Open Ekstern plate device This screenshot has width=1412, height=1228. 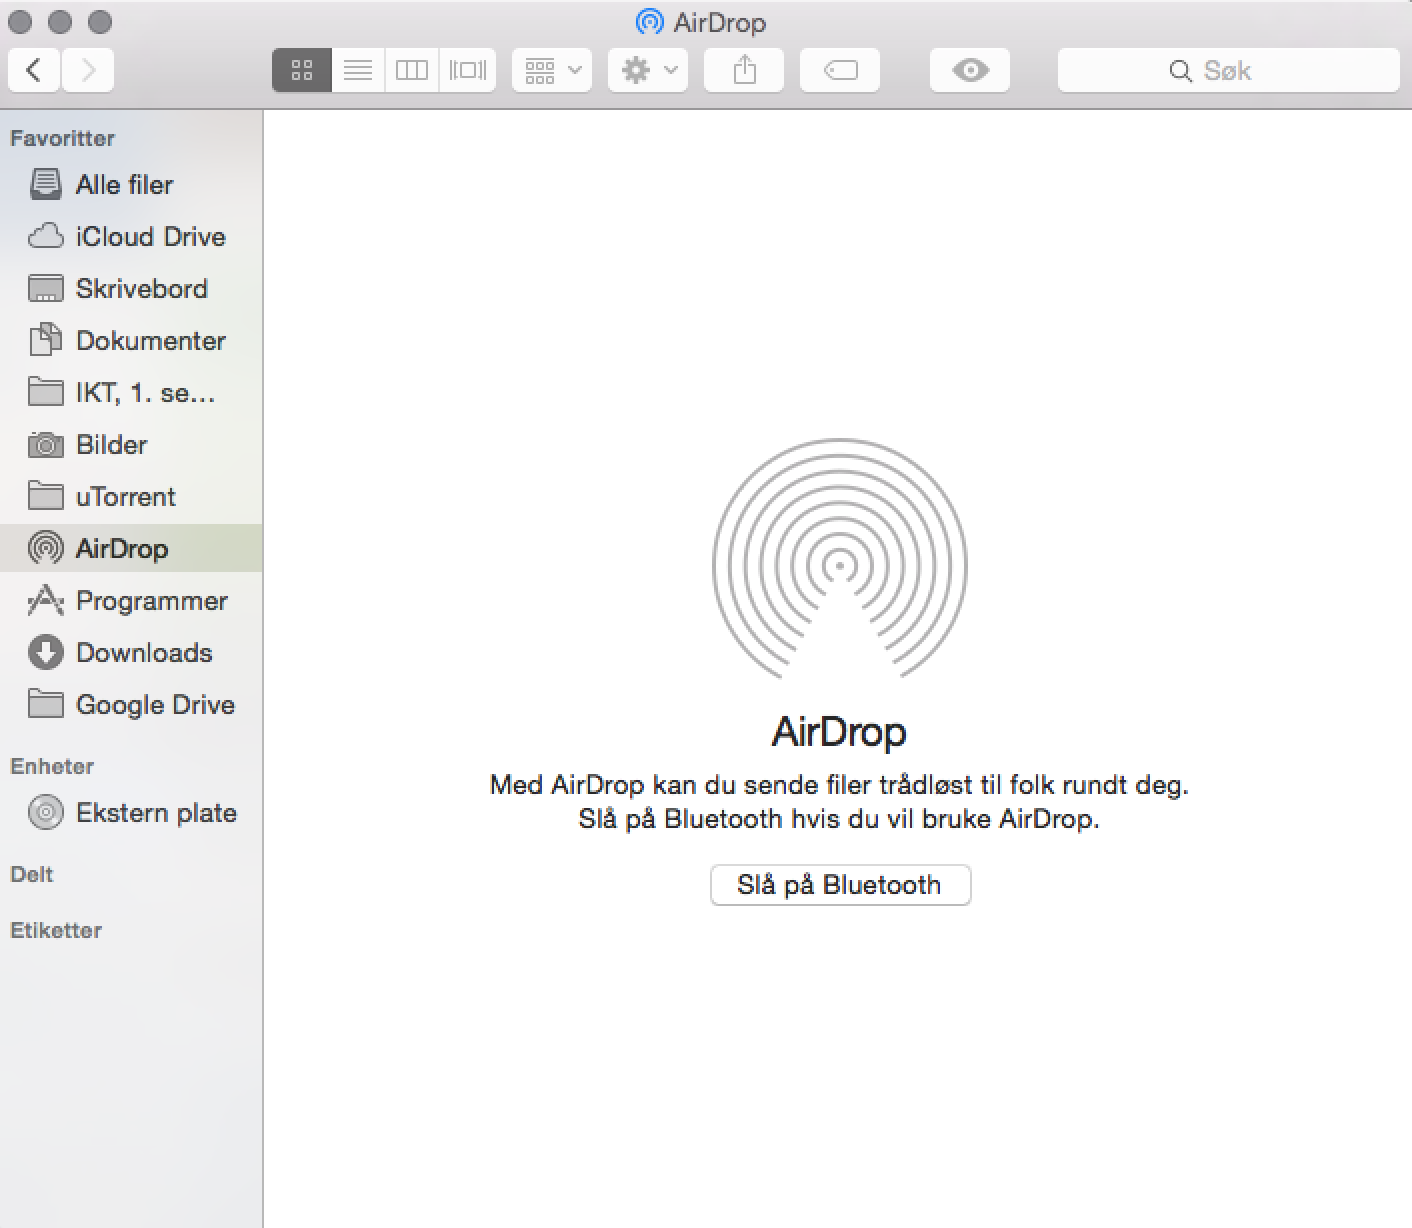[131, 812]
